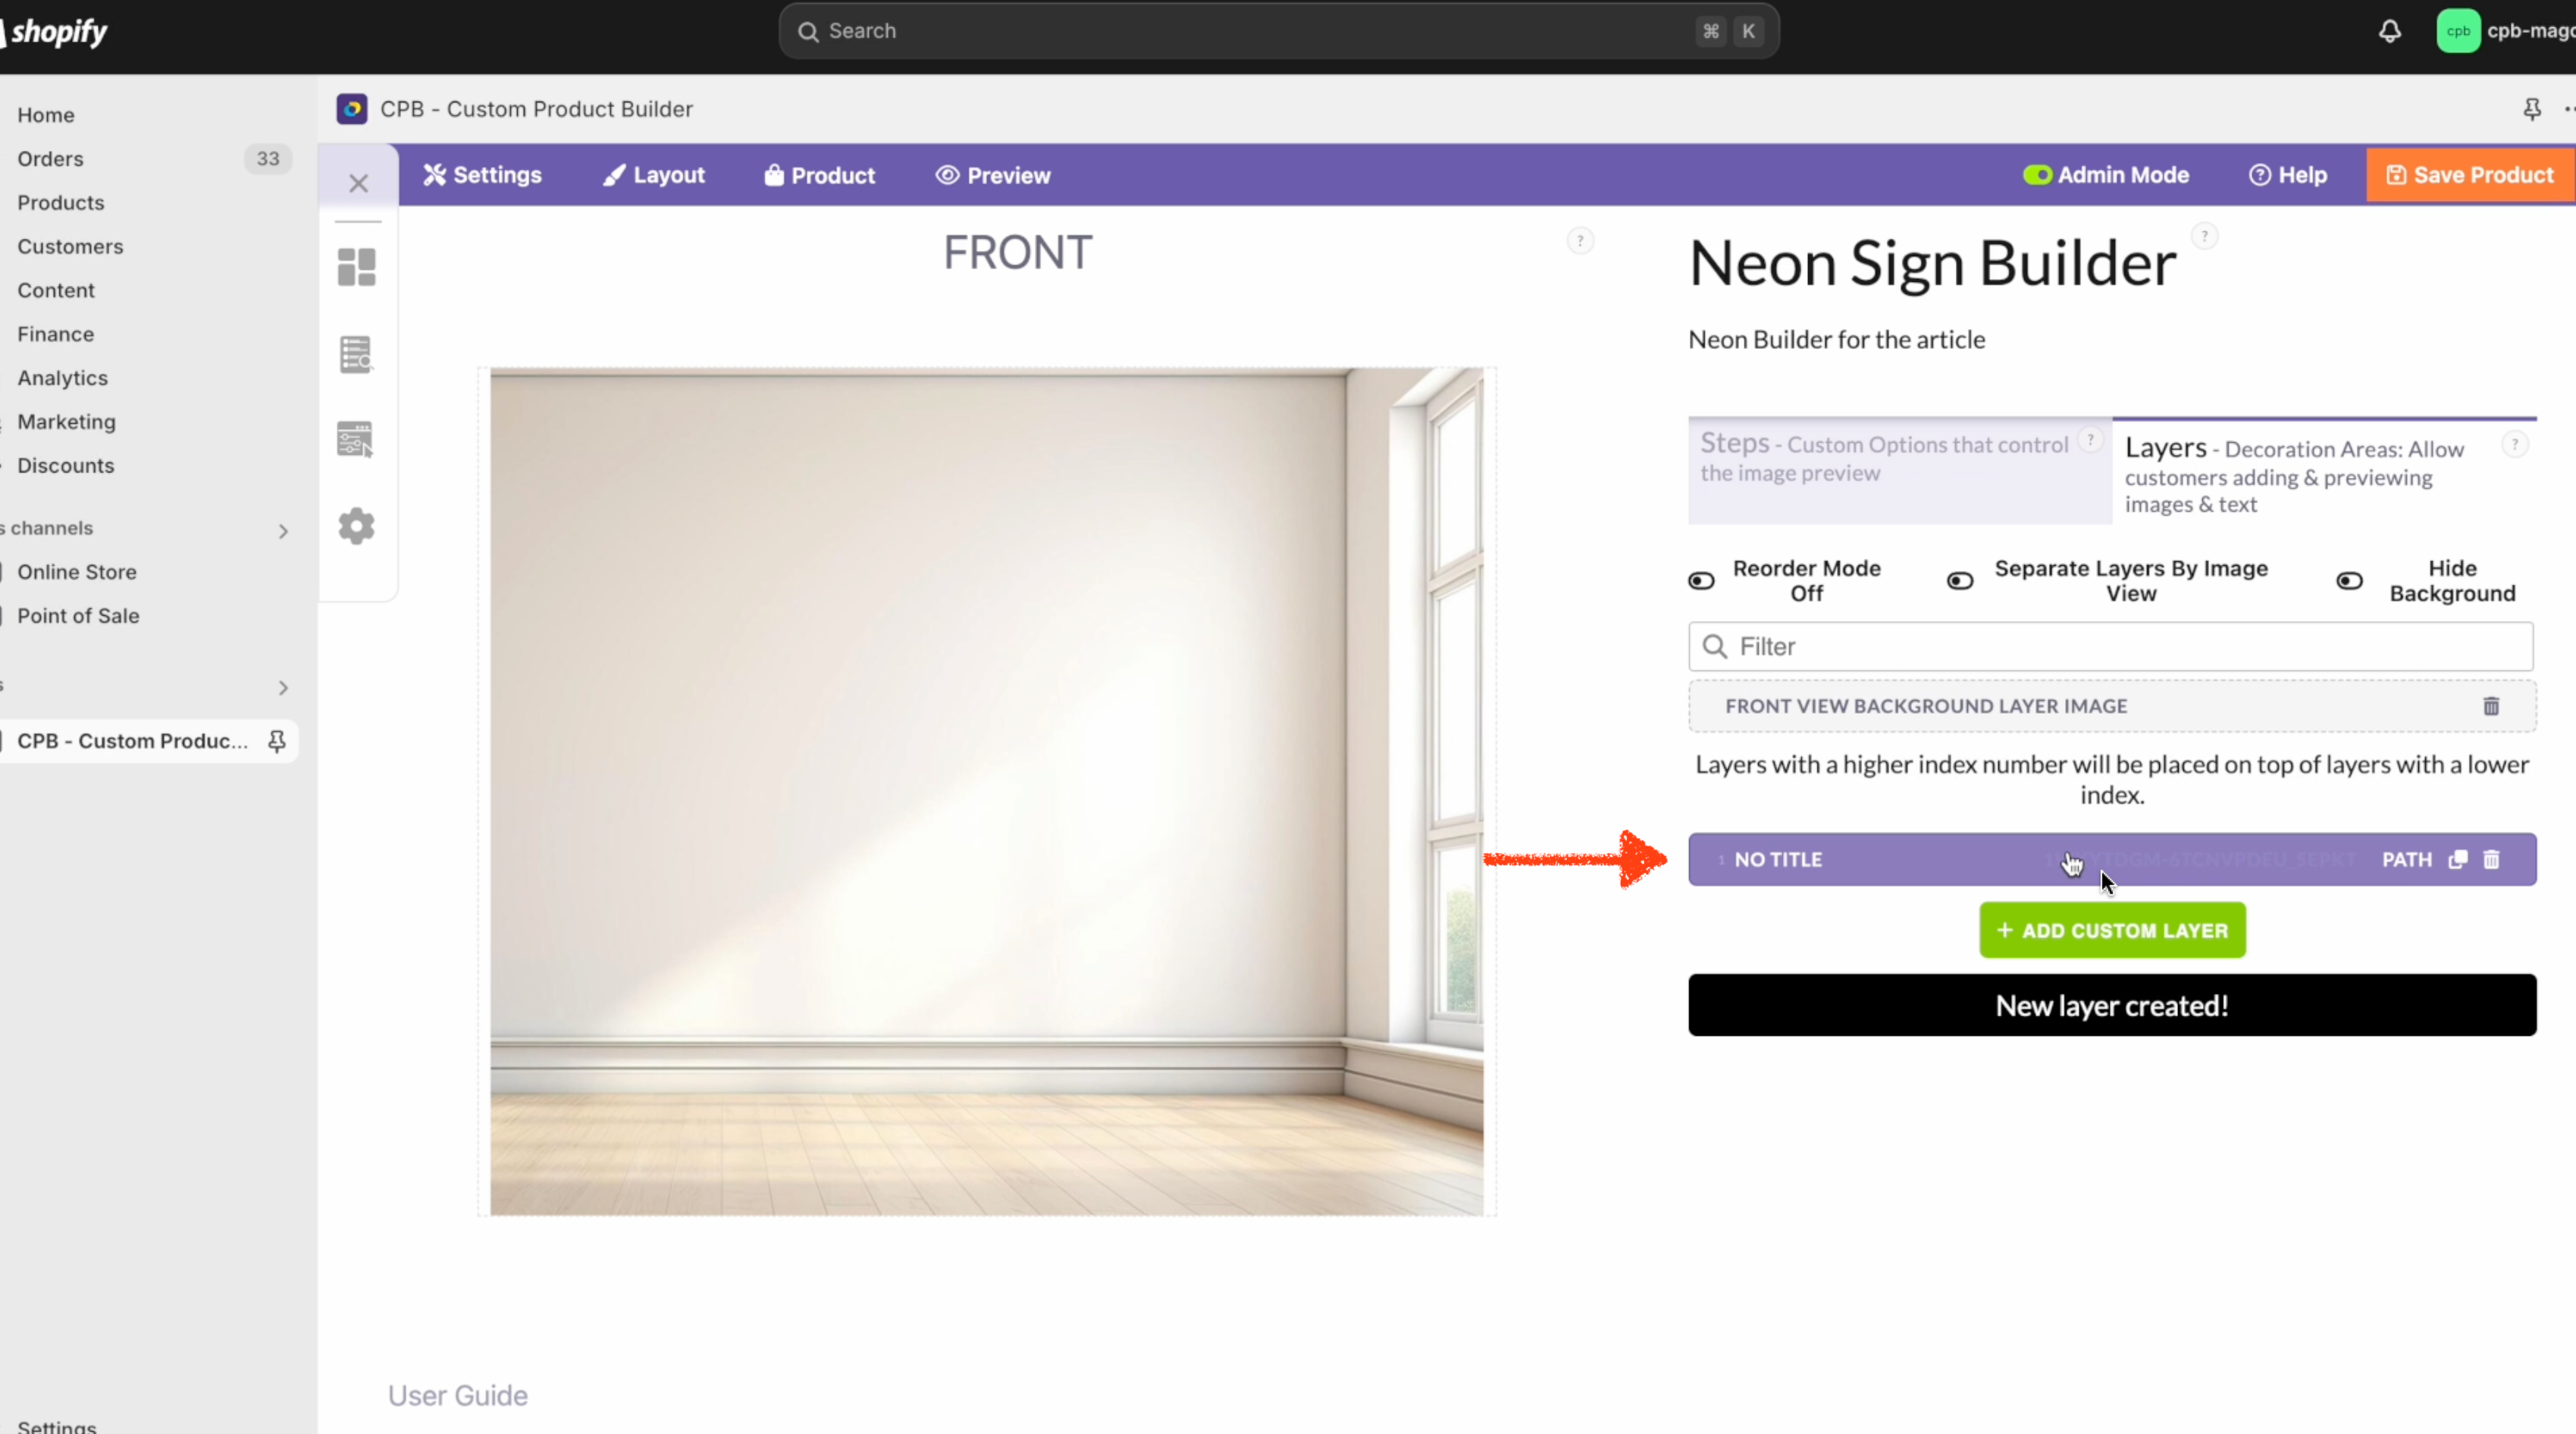Enable Separate Layers By Image View
This screenshot has height=1434, width=2576.
point(1960,581)
